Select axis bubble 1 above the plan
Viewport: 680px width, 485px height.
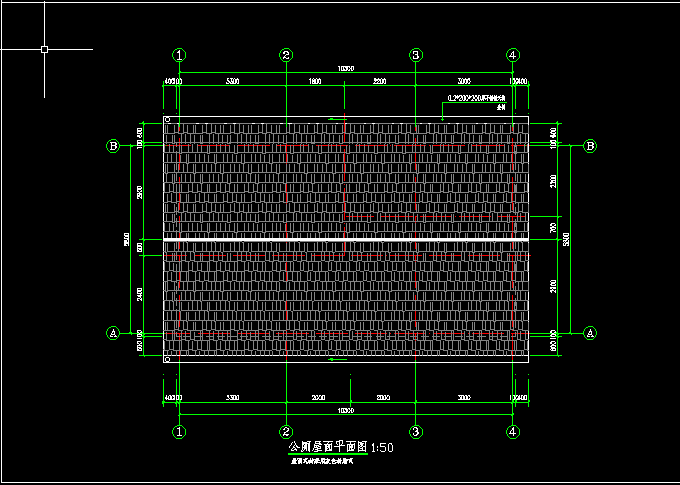[179, 55]
